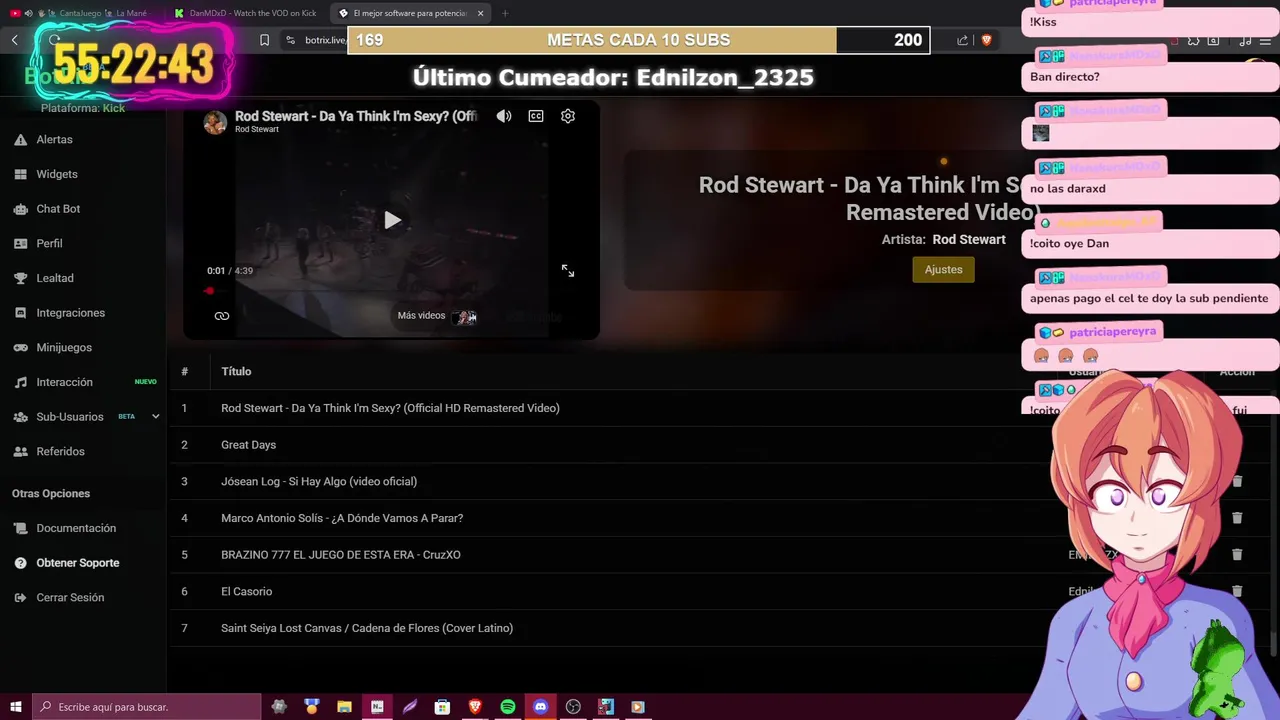Open the Brave Shields icon
Screen dimensions: 1280x720
click(x=986, y=40)
